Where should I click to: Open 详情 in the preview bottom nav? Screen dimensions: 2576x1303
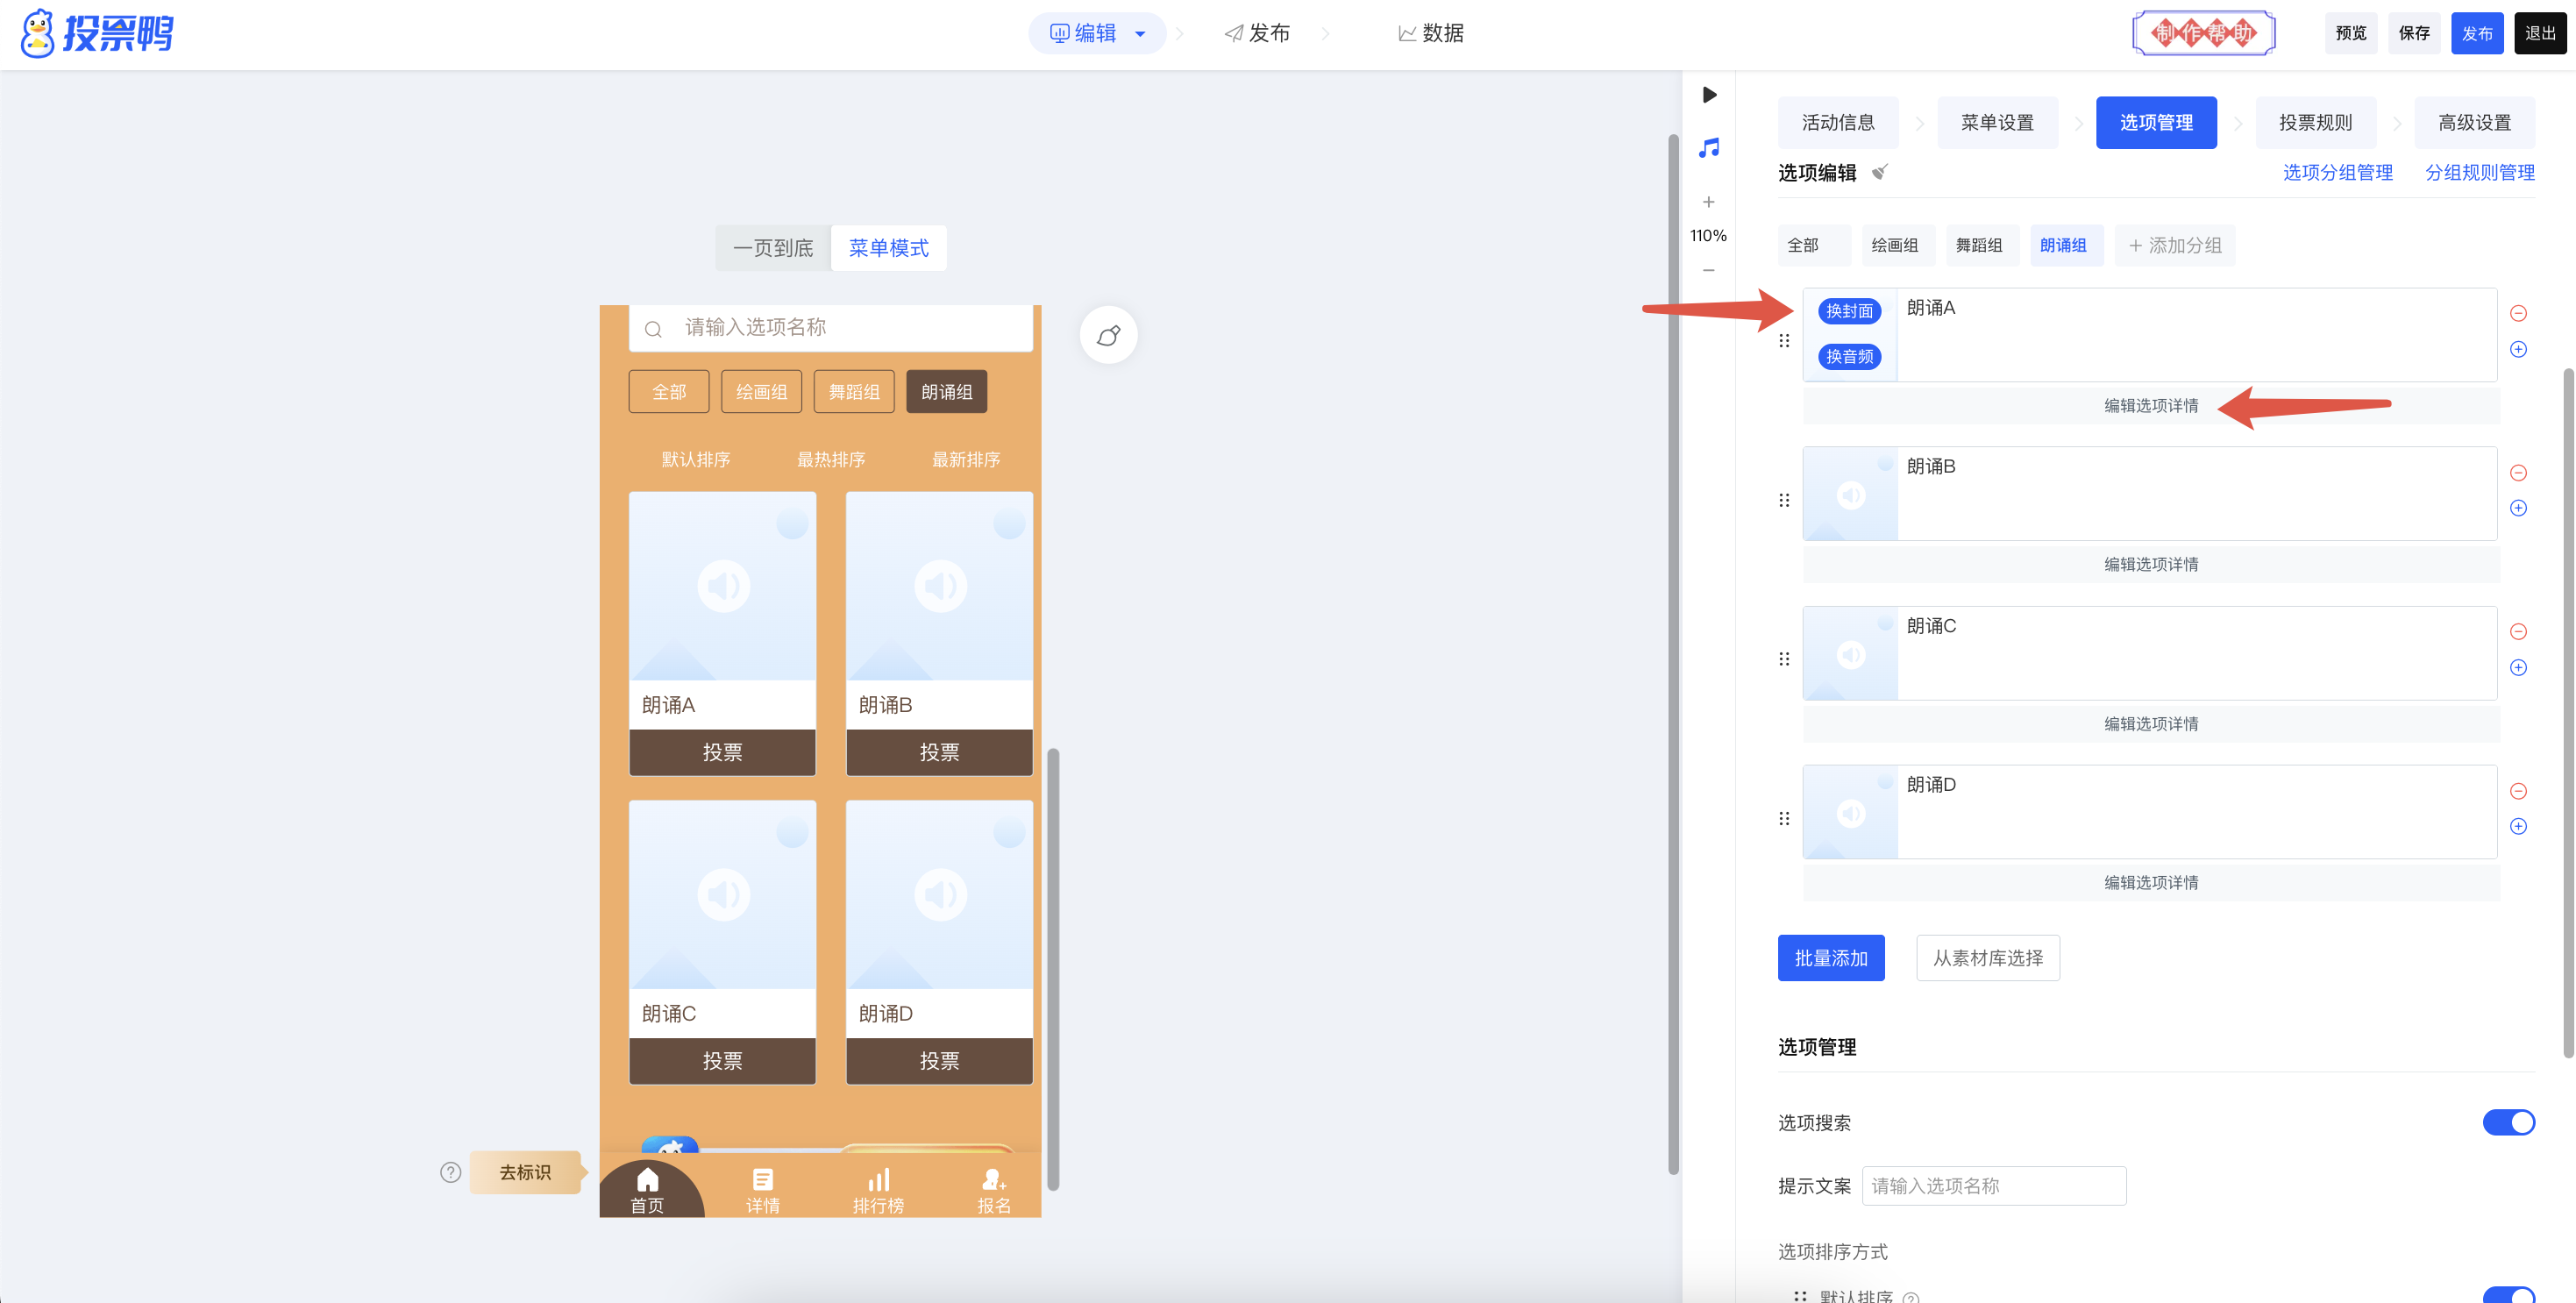tap(763, 1190)
